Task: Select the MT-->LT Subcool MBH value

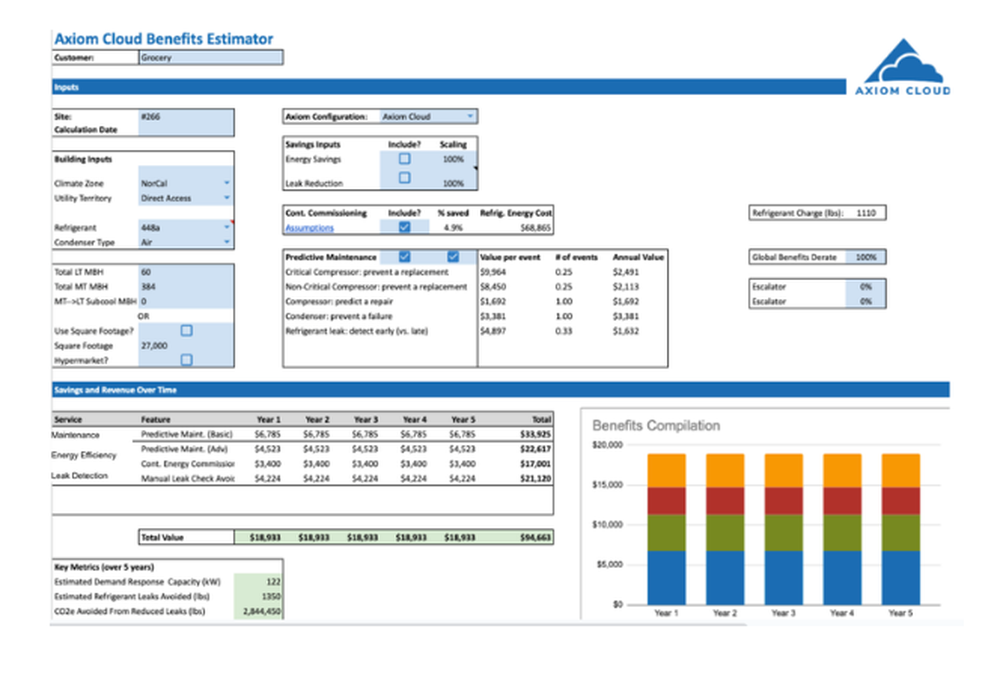Action: point(186,301)
